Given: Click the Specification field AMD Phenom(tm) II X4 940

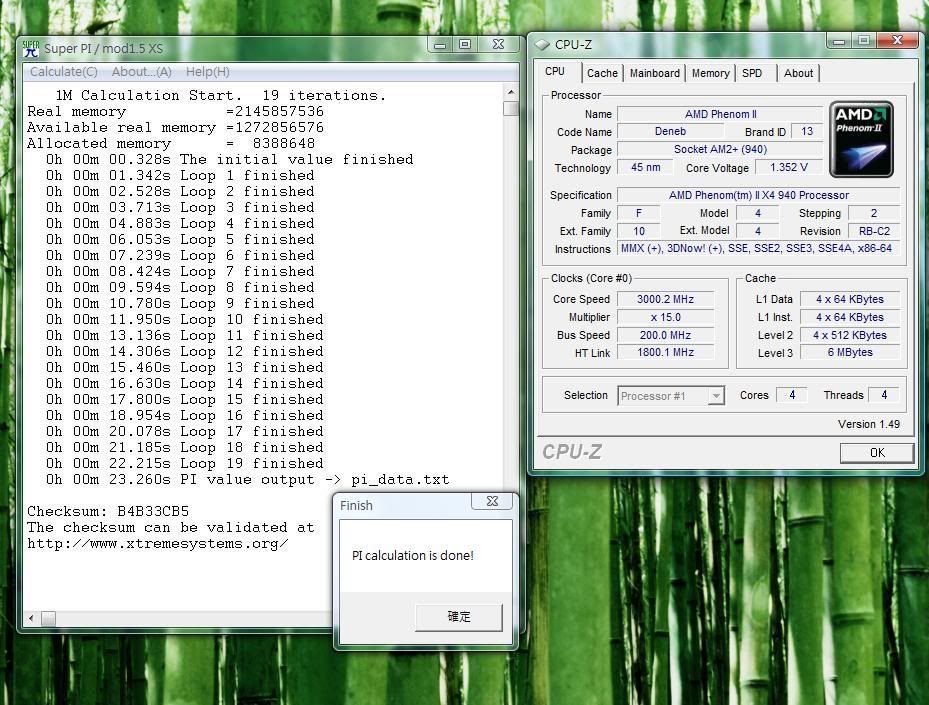Looking at the screenshot, I should 758,195.
